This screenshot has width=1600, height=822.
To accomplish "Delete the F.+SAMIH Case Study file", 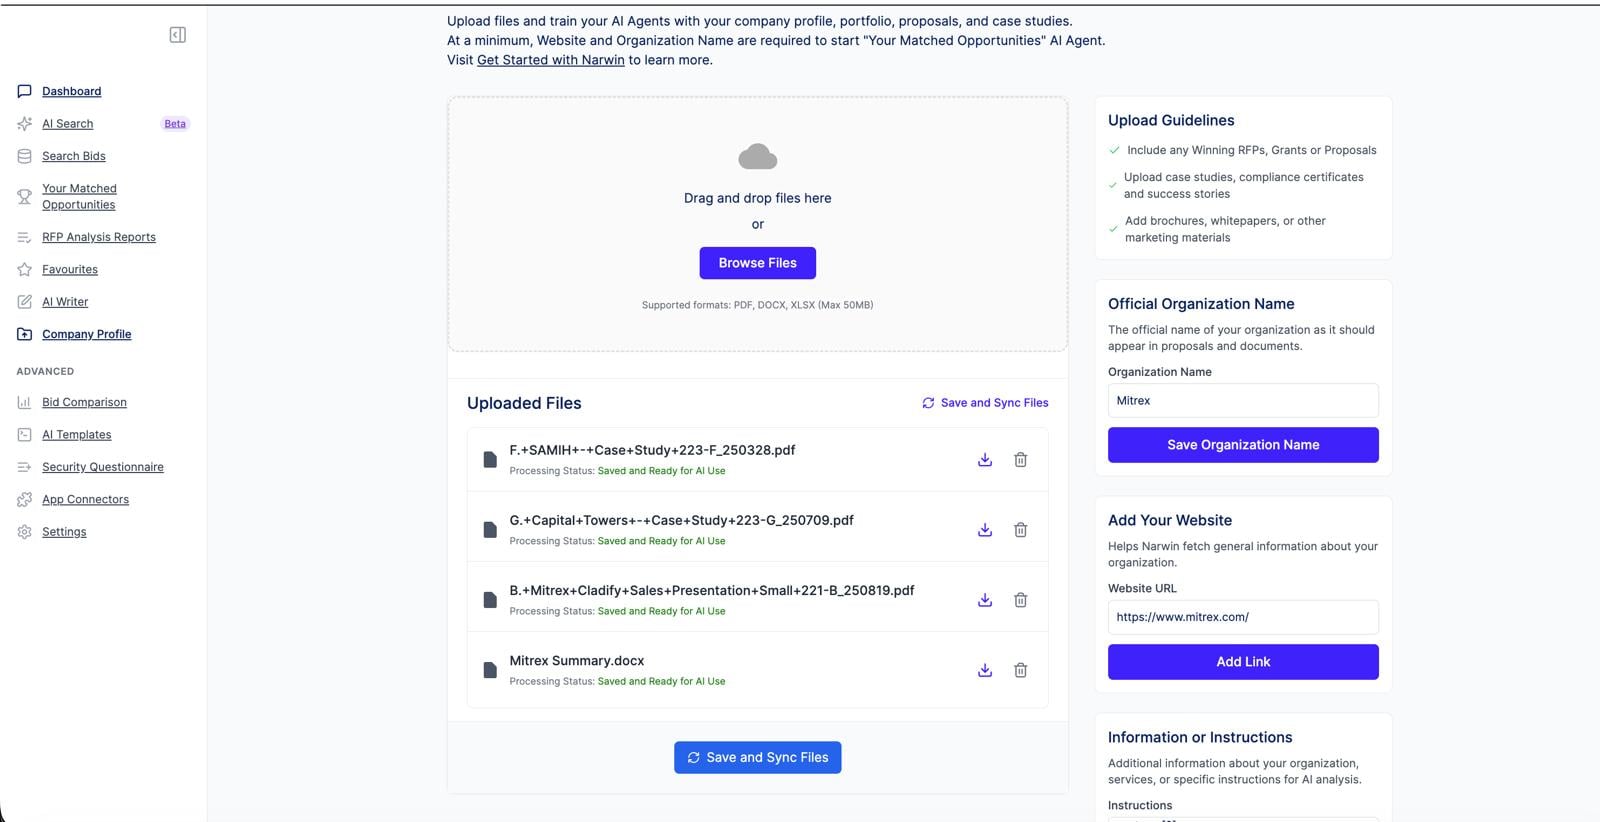I will (1020, 460).
